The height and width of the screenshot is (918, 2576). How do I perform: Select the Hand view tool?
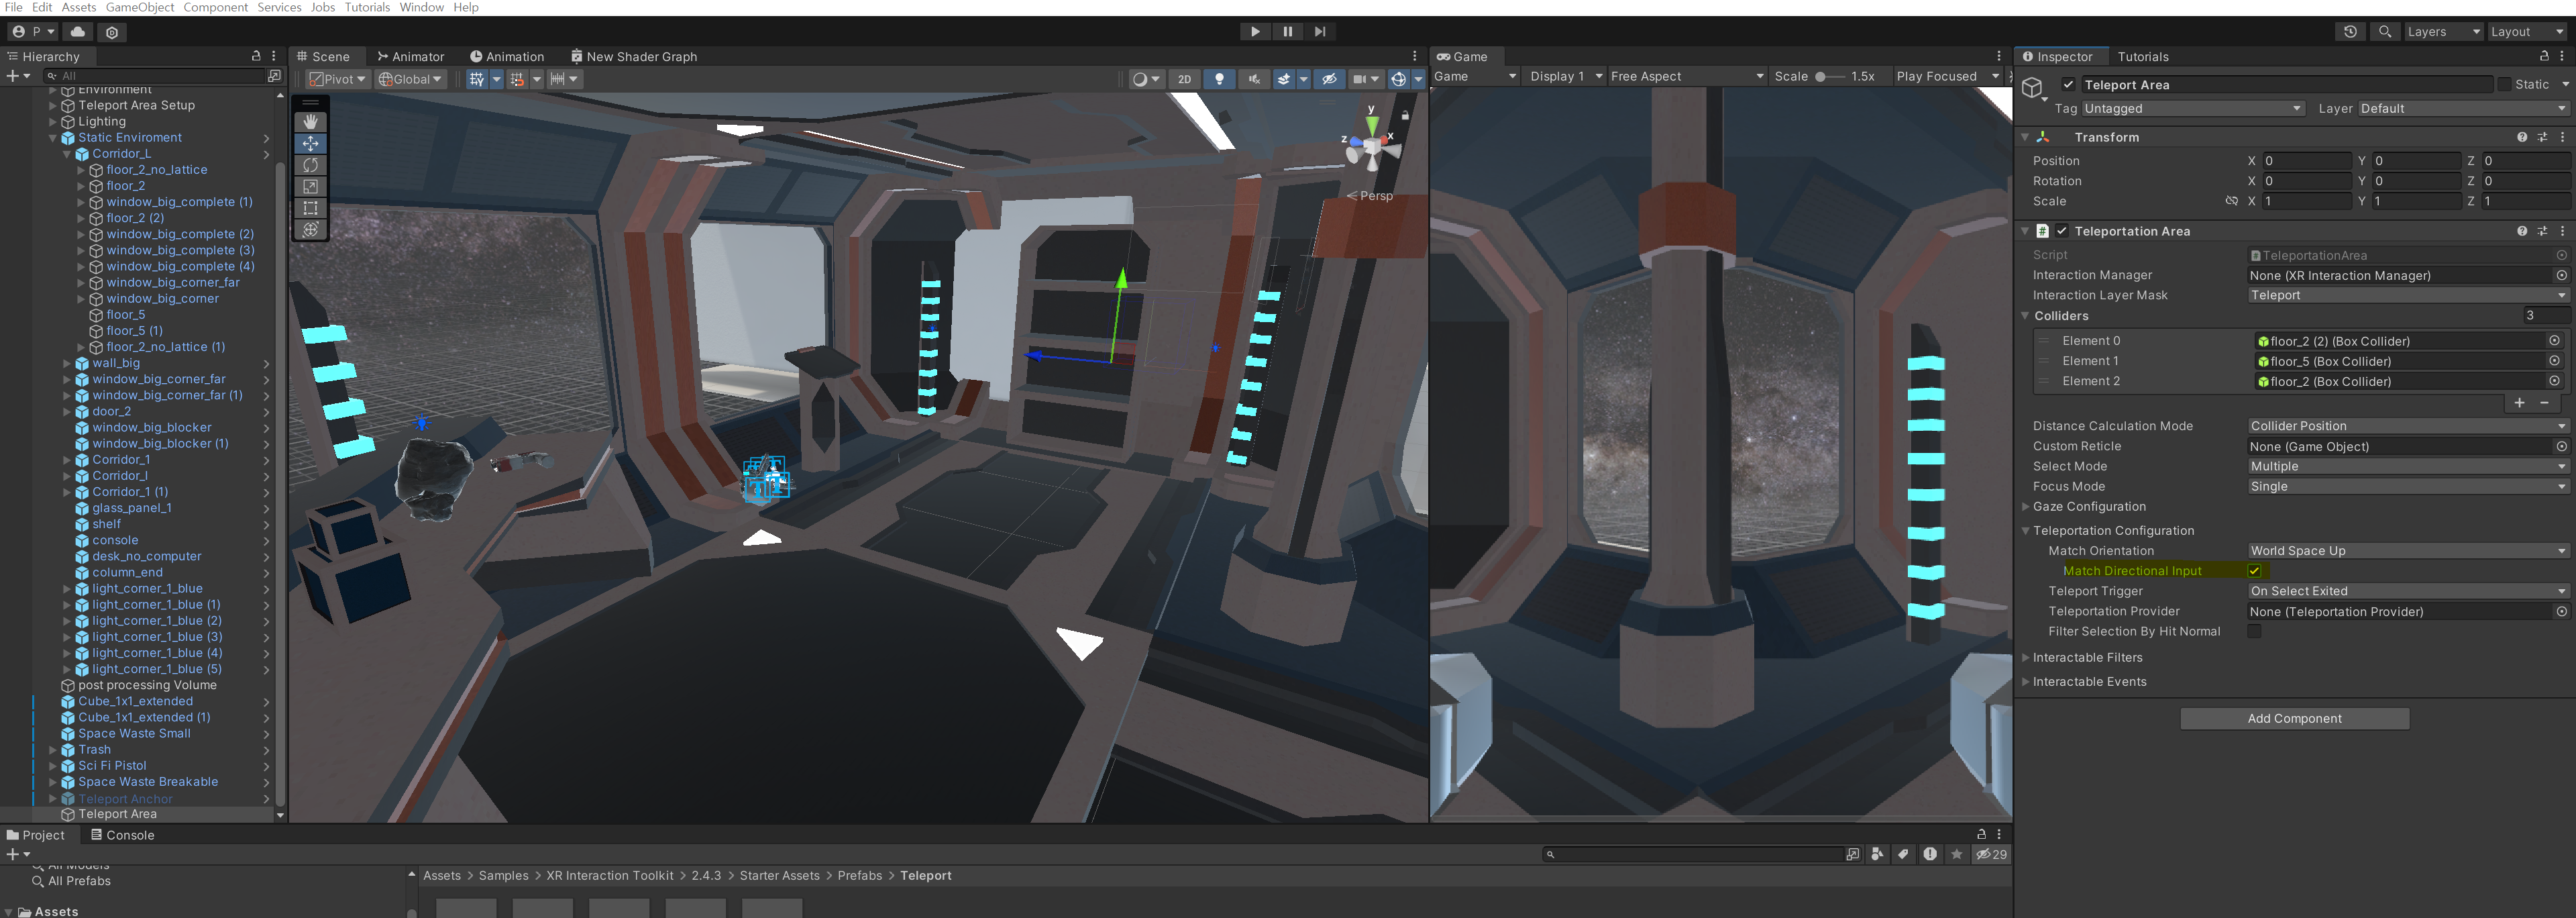point(310,121)
